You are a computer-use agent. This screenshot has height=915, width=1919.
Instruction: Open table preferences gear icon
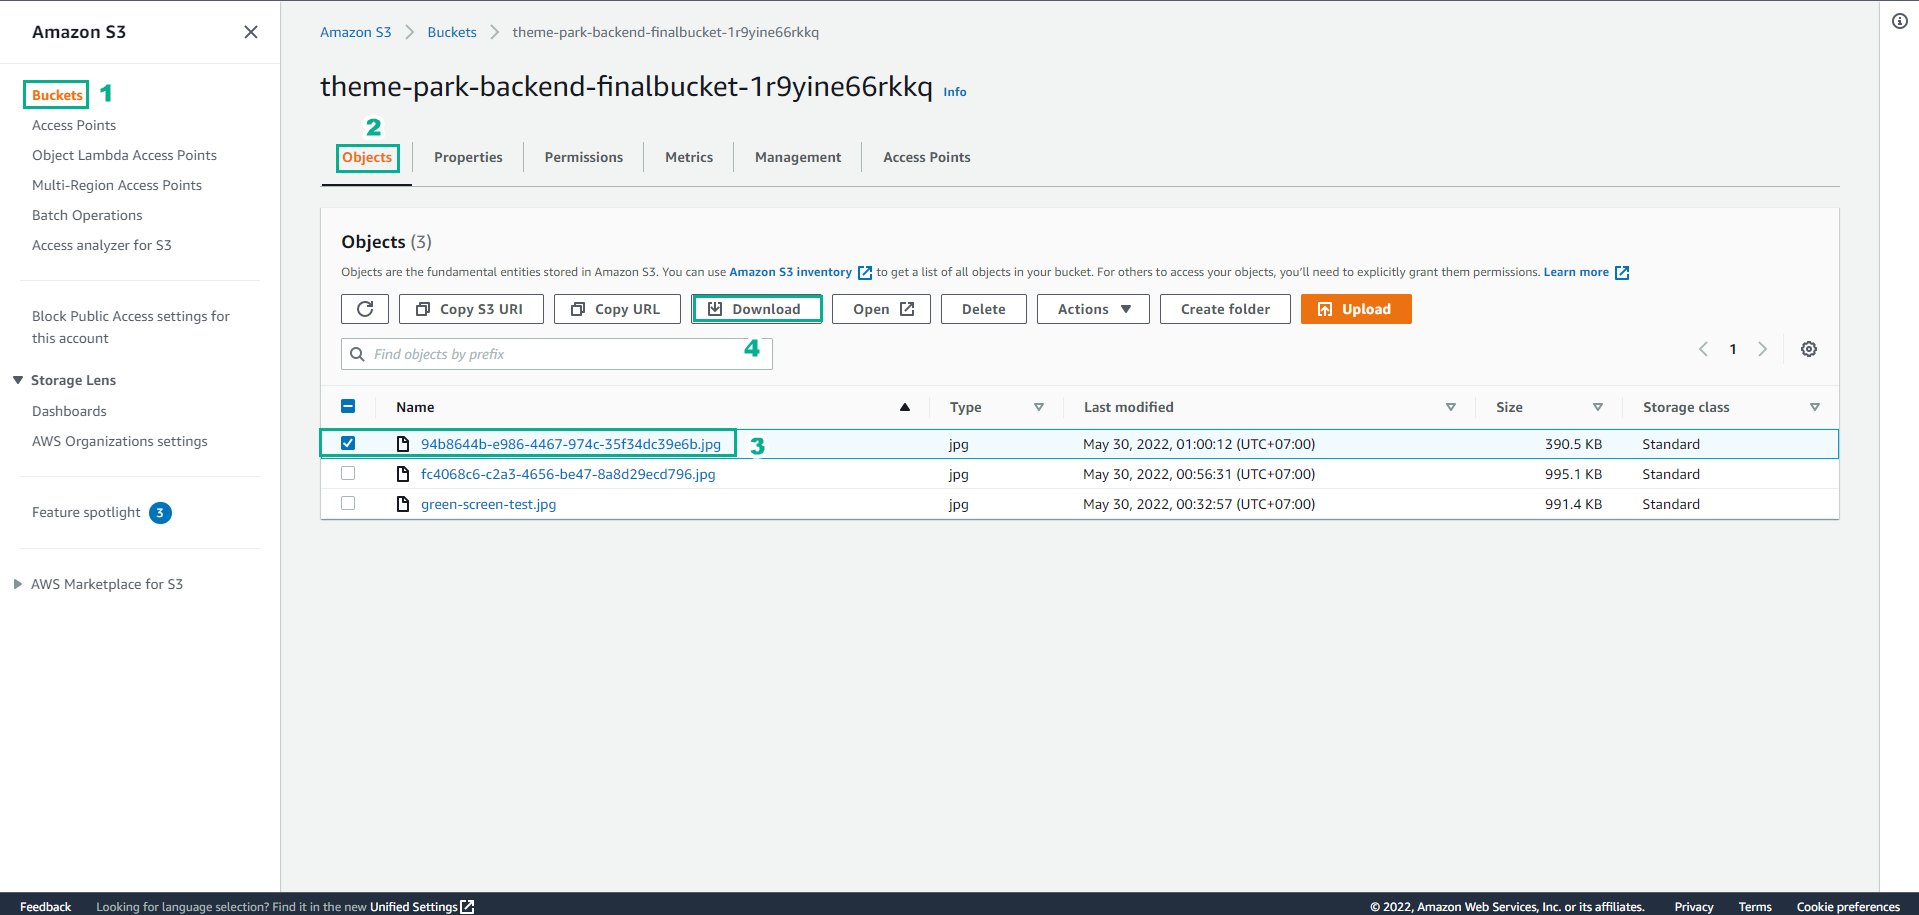tap(1809, 349)
